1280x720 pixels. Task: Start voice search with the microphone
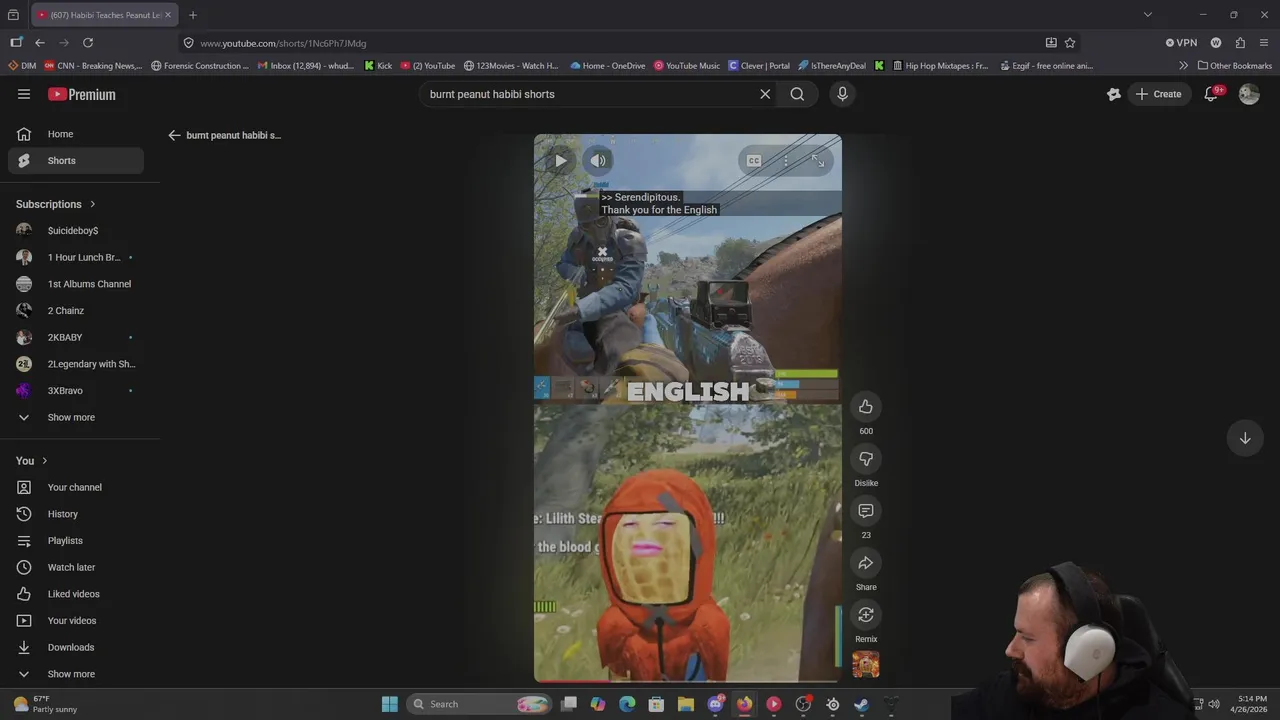point(842,94)
